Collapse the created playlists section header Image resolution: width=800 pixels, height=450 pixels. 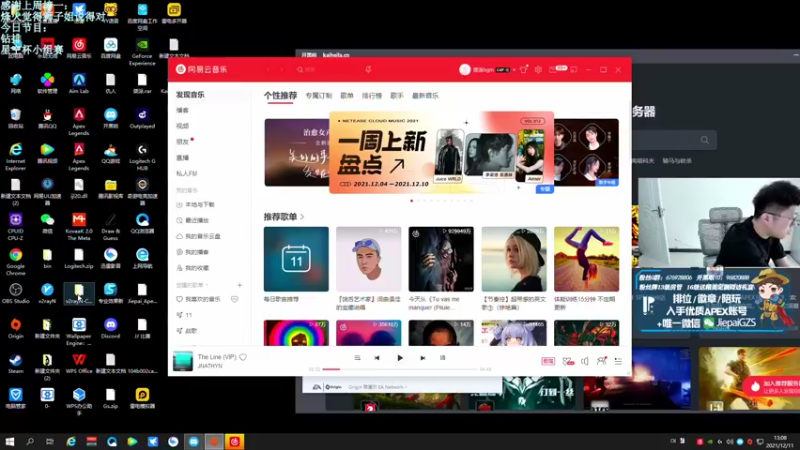pos(192,285)
